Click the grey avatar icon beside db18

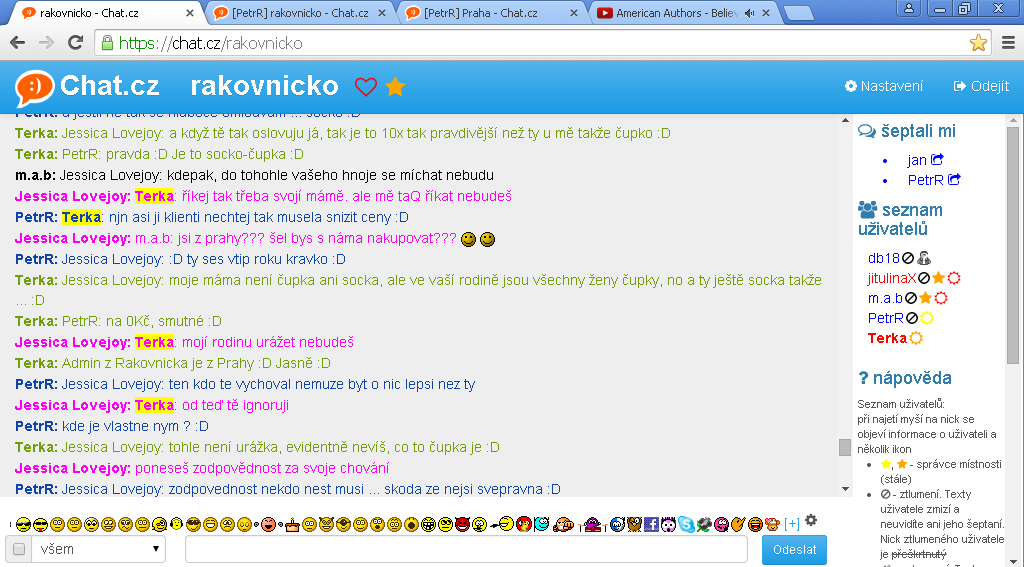(923, 258)
